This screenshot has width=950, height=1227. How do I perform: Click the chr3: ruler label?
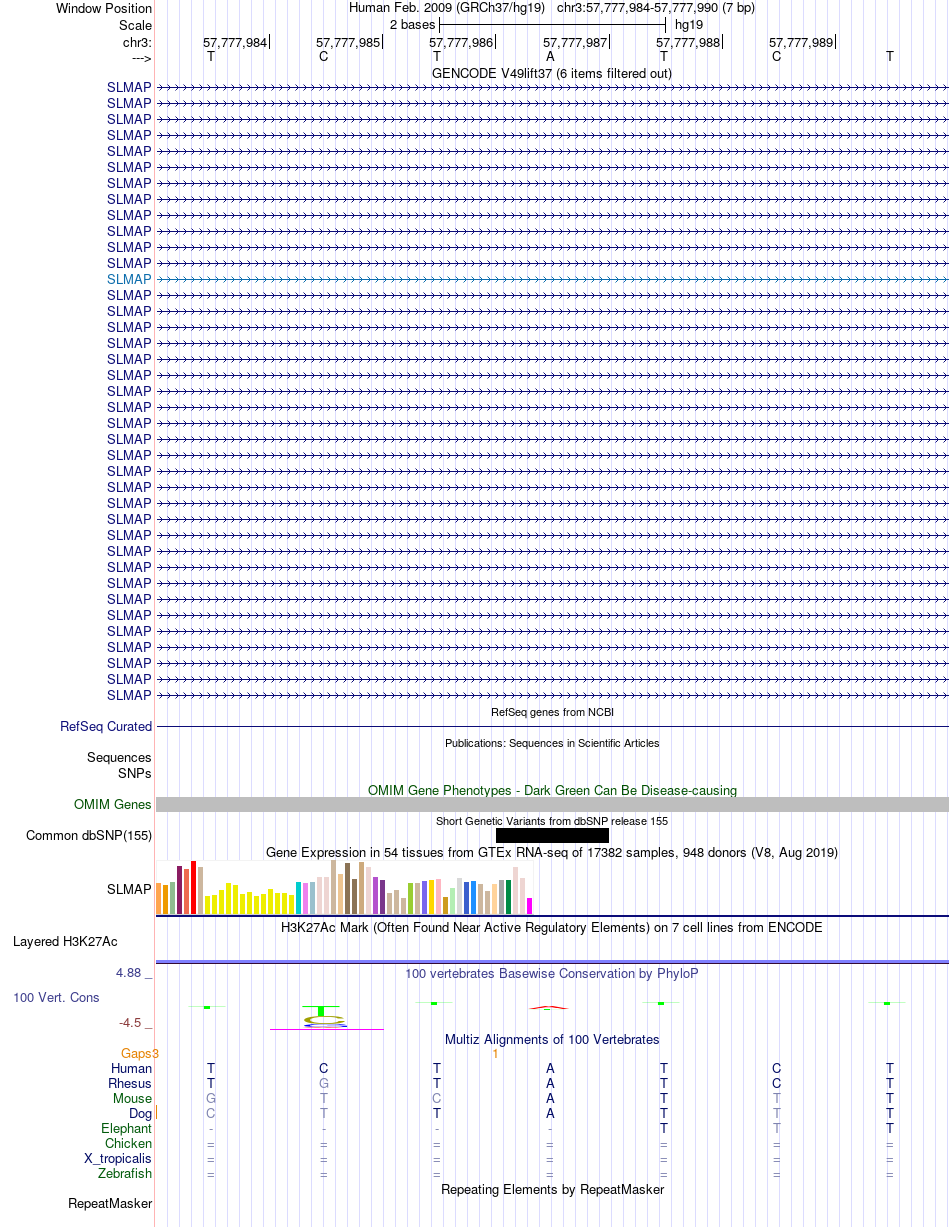tap(137, 43)
